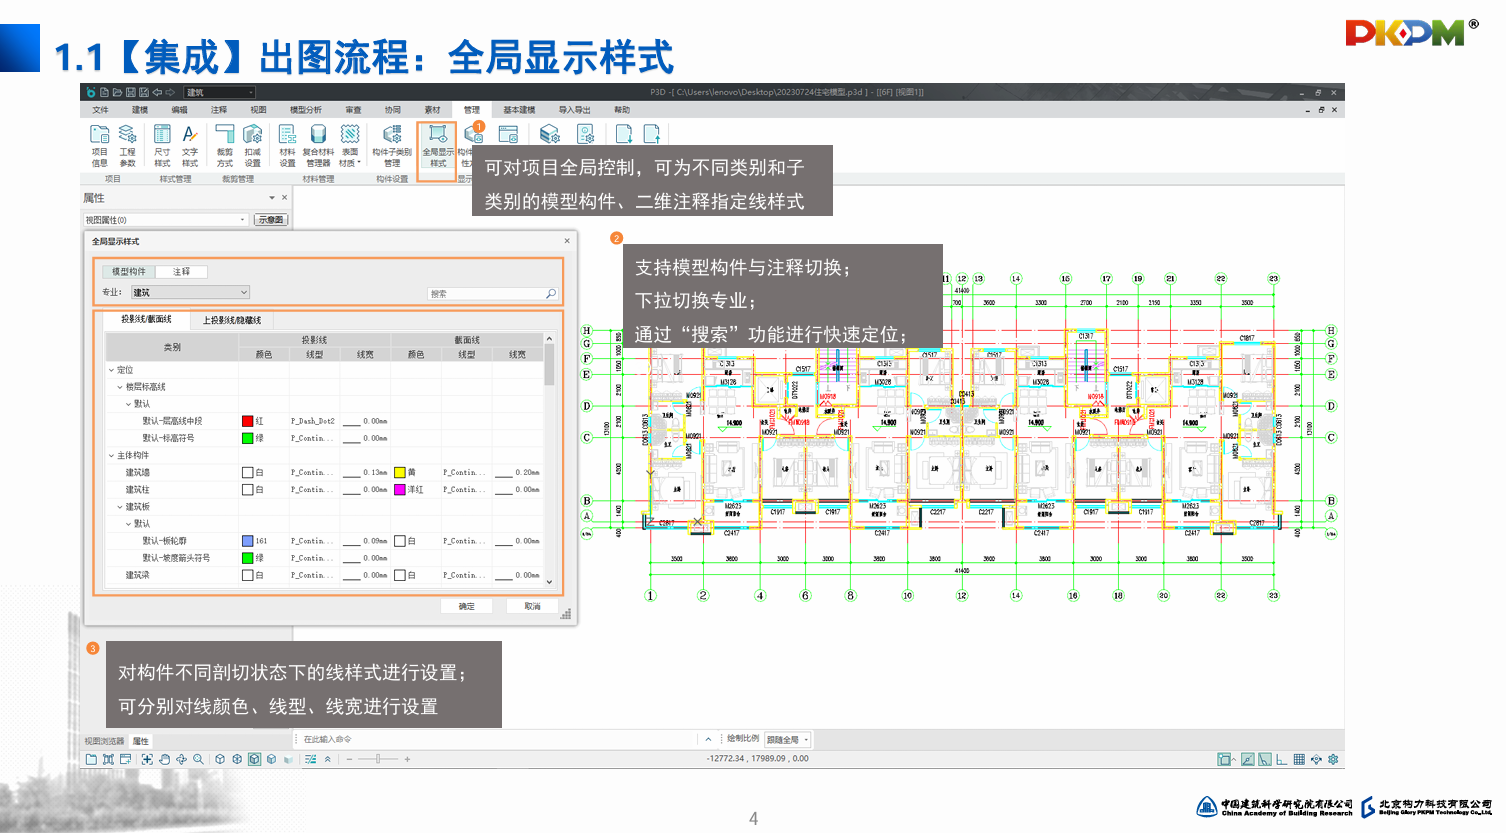The image size is (1506, 833).
Task: Collapse the 建筑板 tree node
Action: tap(120, 507)
